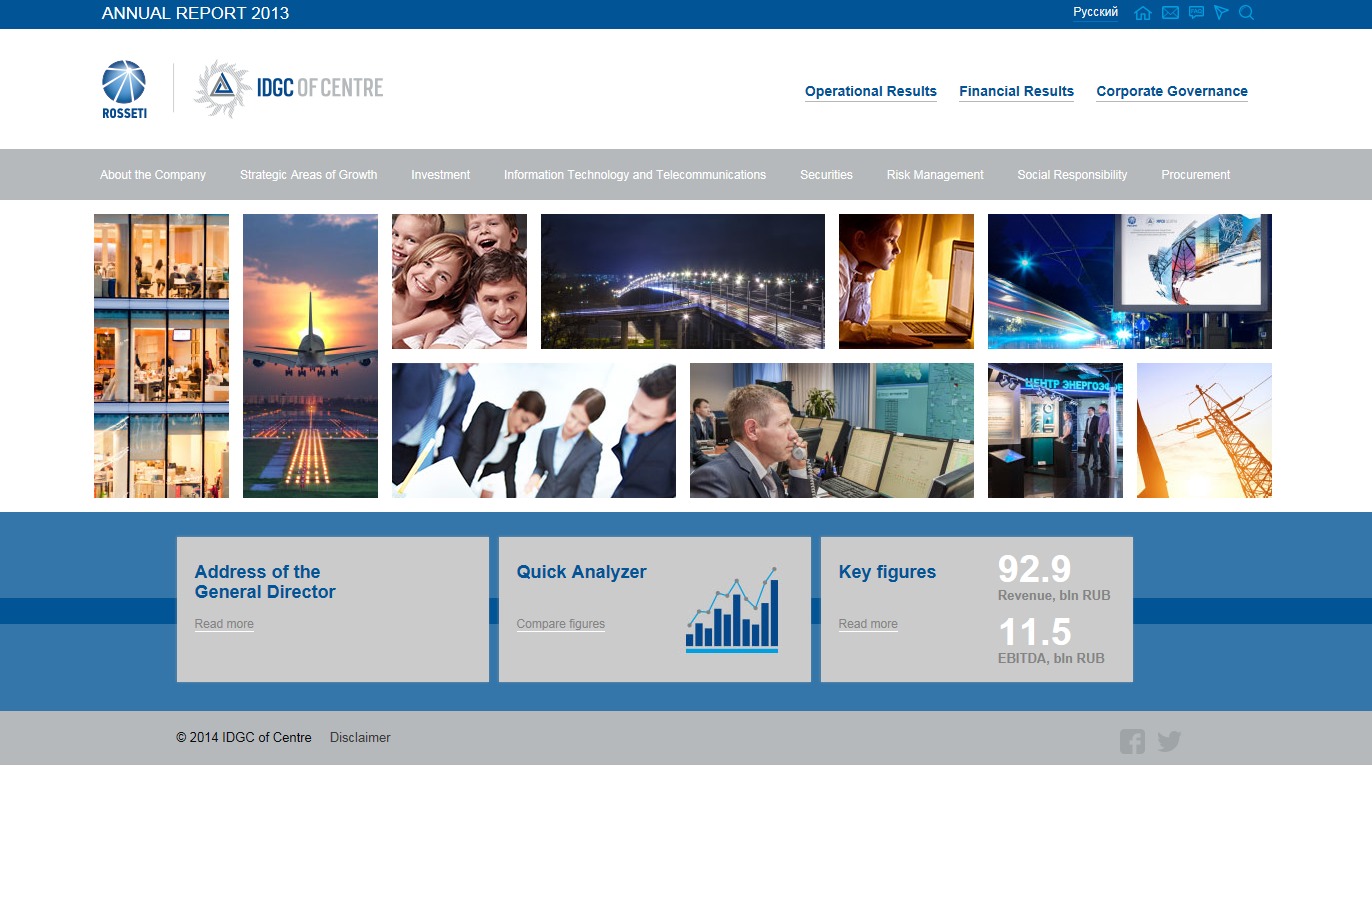
Task: Click the paper plane send icon
Action: pyautogui.click(x=1221, y=13)
